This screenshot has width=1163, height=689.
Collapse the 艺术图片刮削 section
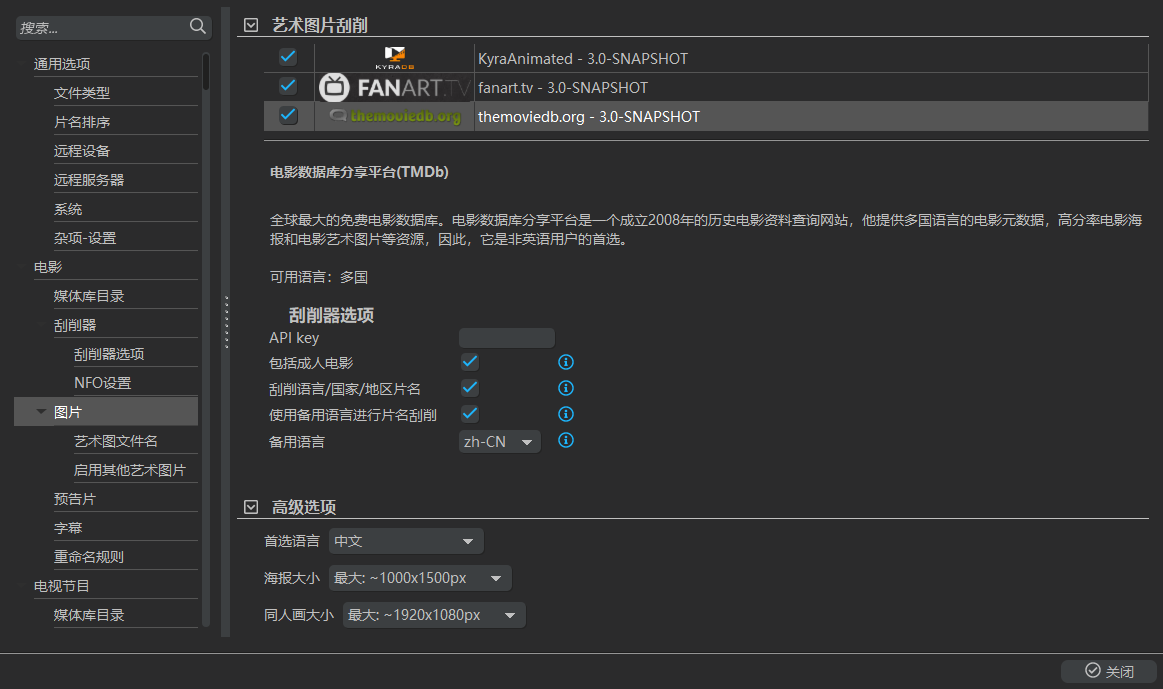(x=251, y=25)
